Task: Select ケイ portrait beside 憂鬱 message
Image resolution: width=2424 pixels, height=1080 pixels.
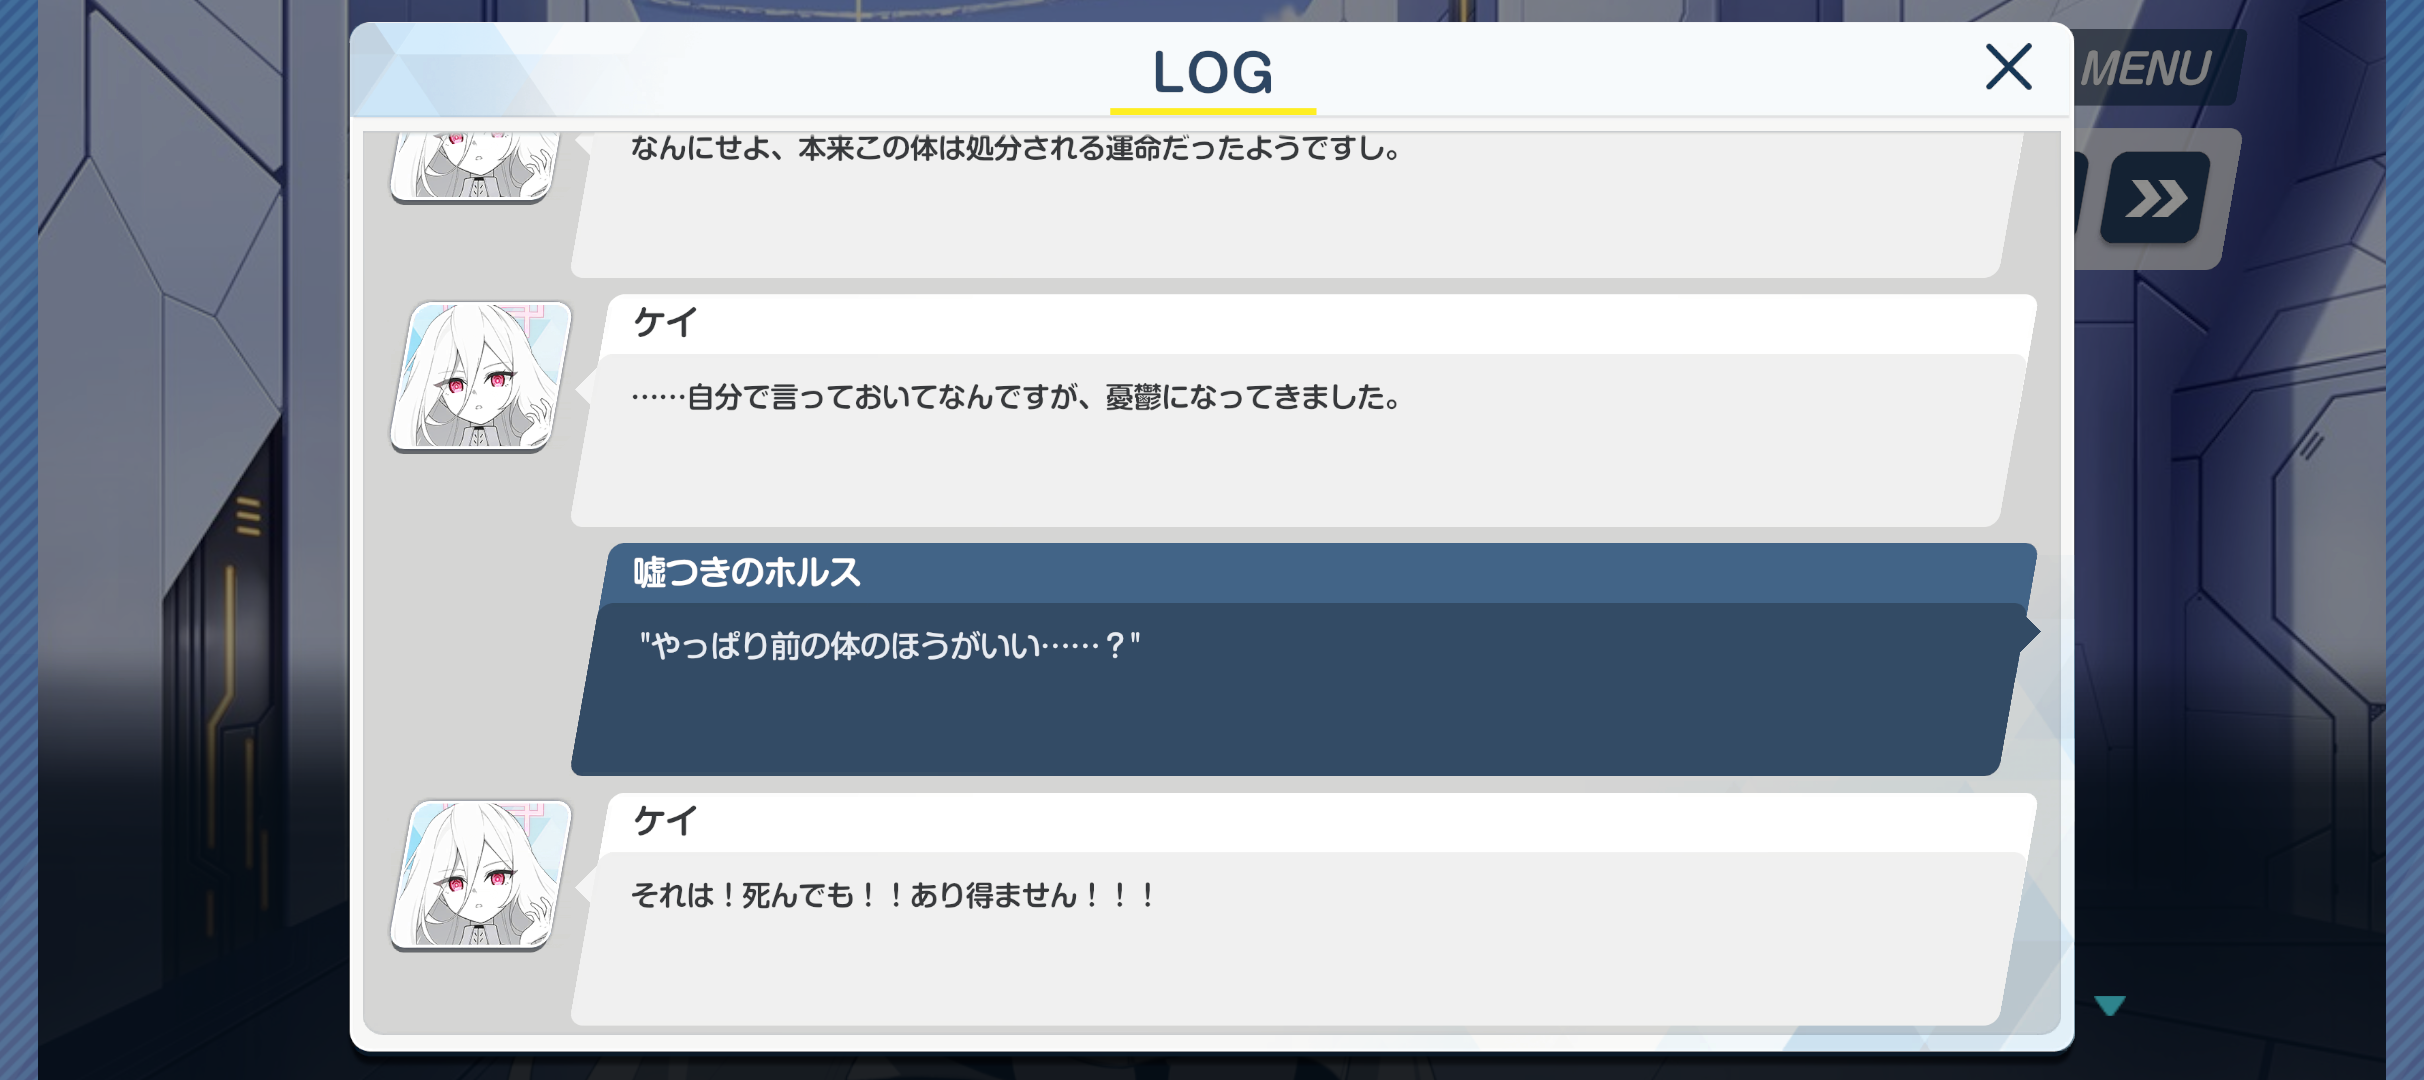Action: 481,377
